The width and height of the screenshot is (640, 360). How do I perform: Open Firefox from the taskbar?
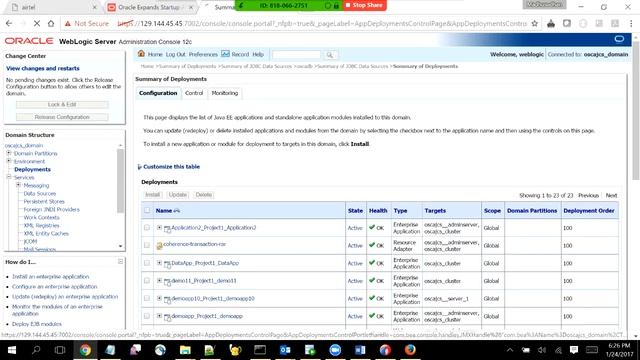(x=410, y=350)
